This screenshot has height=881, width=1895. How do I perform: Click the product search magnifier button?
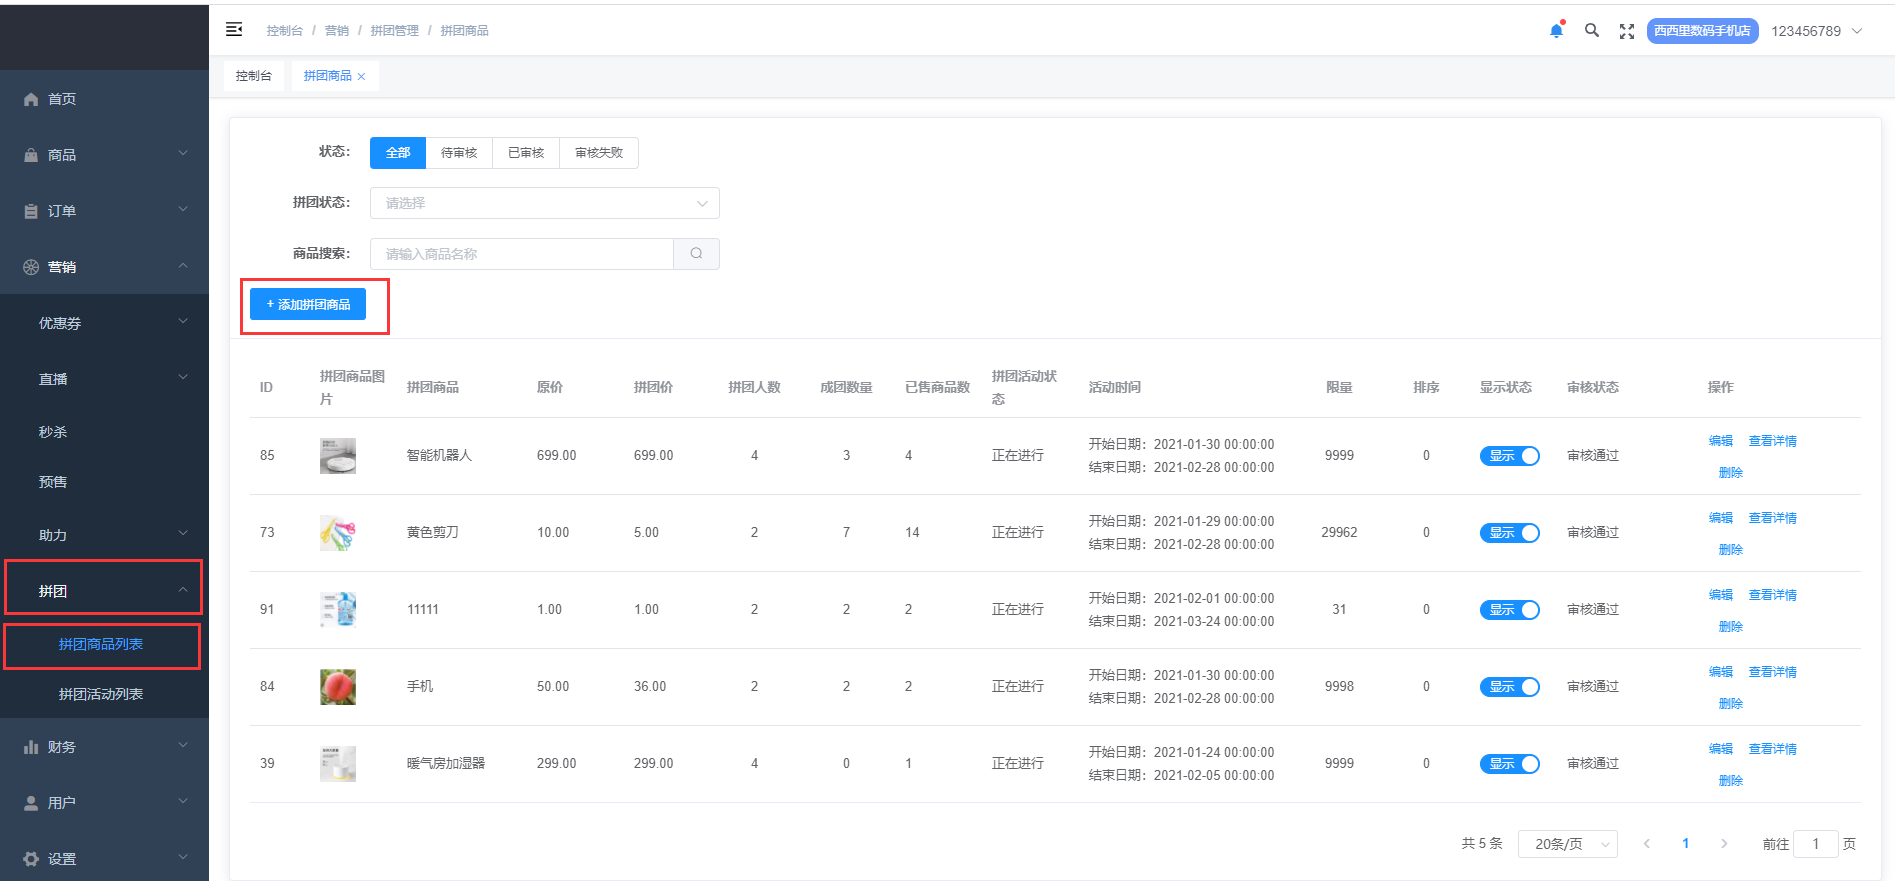coord(696,254)
